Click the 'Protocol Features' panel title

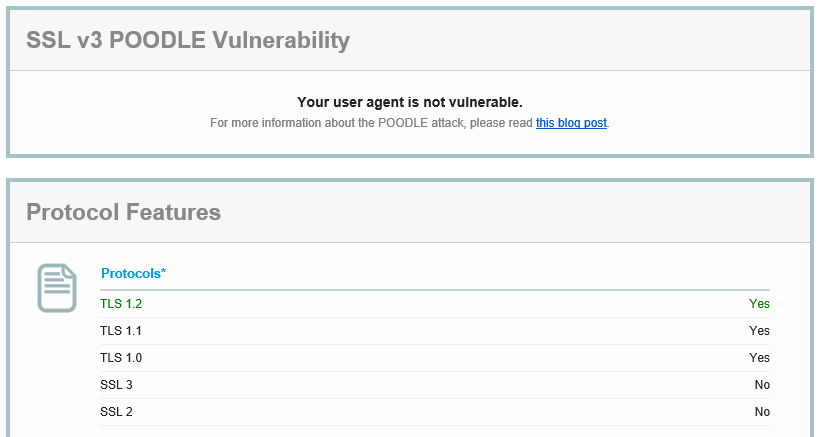(x=123, y=212)
